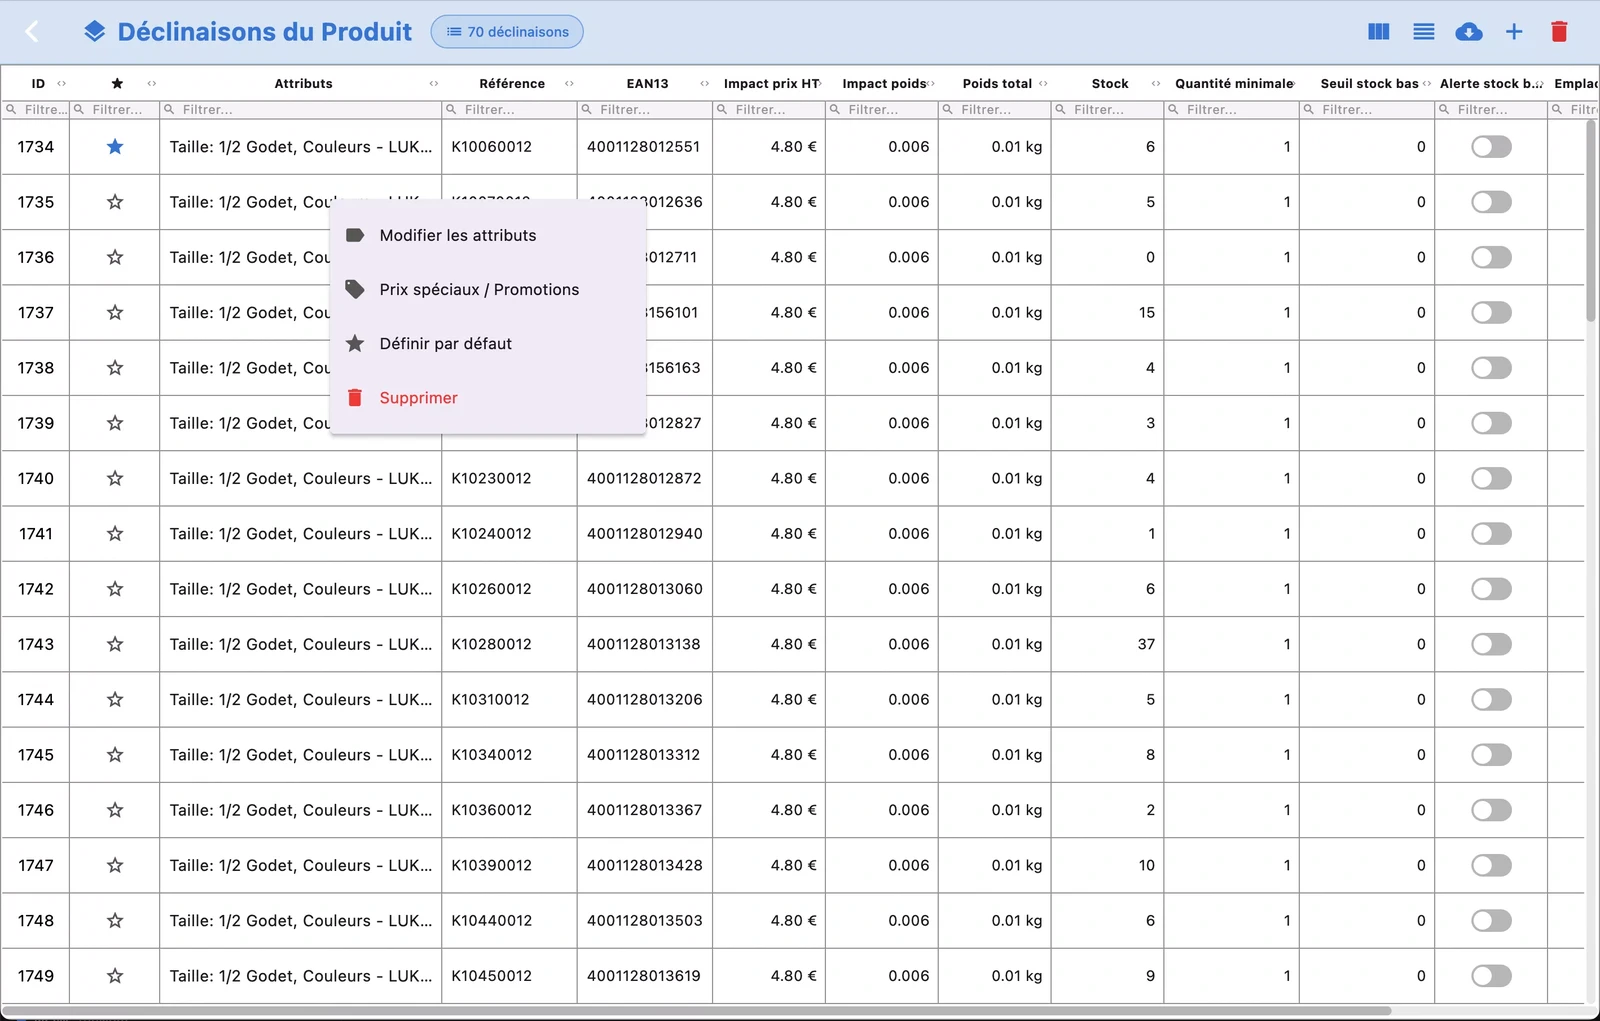
Task: Switch to list density icon
Action: [1423, 32]
